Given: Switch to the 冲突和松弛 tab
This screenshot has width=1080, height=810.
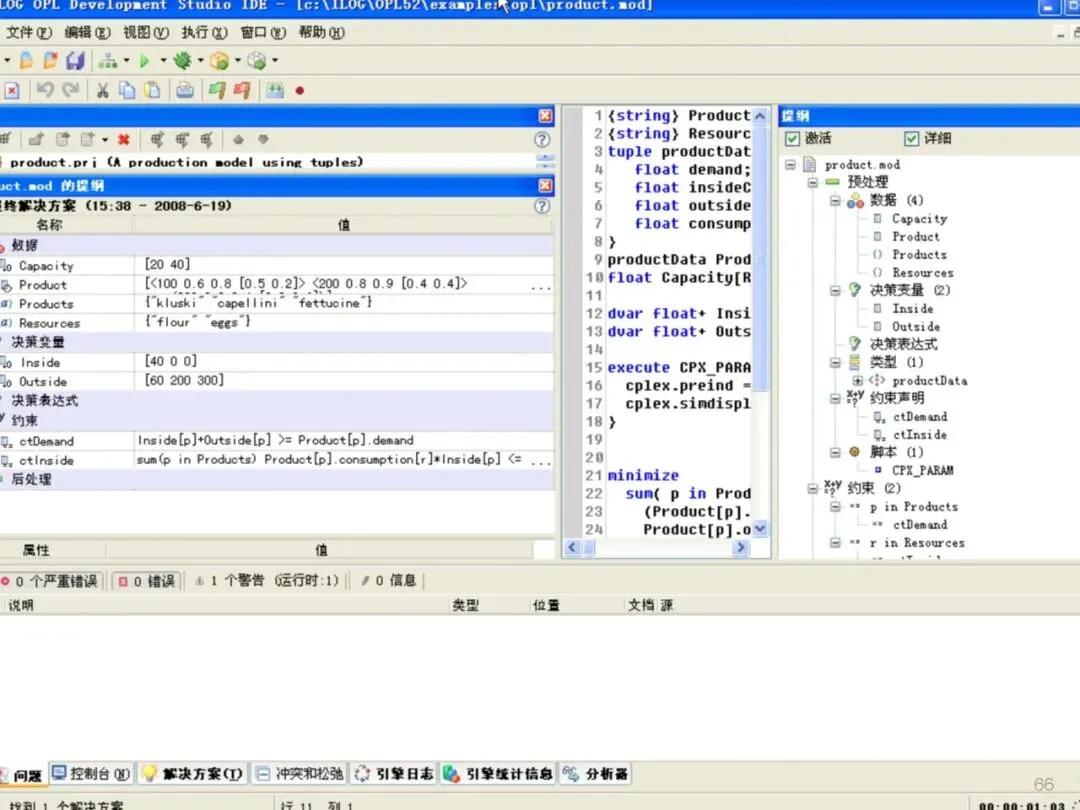Looking at the screenshot, I should (299, 773).
